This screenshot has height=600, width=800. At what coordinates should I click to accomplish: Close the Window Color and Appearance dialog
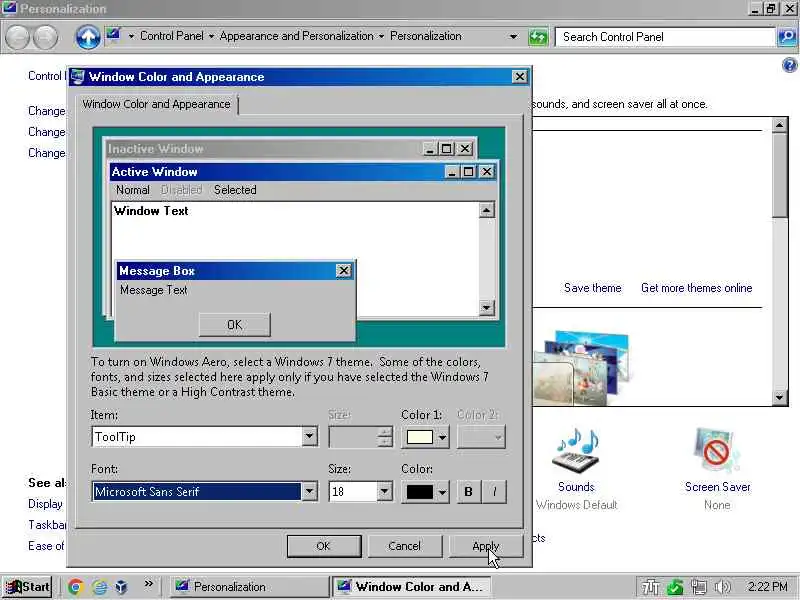point(519,77)
